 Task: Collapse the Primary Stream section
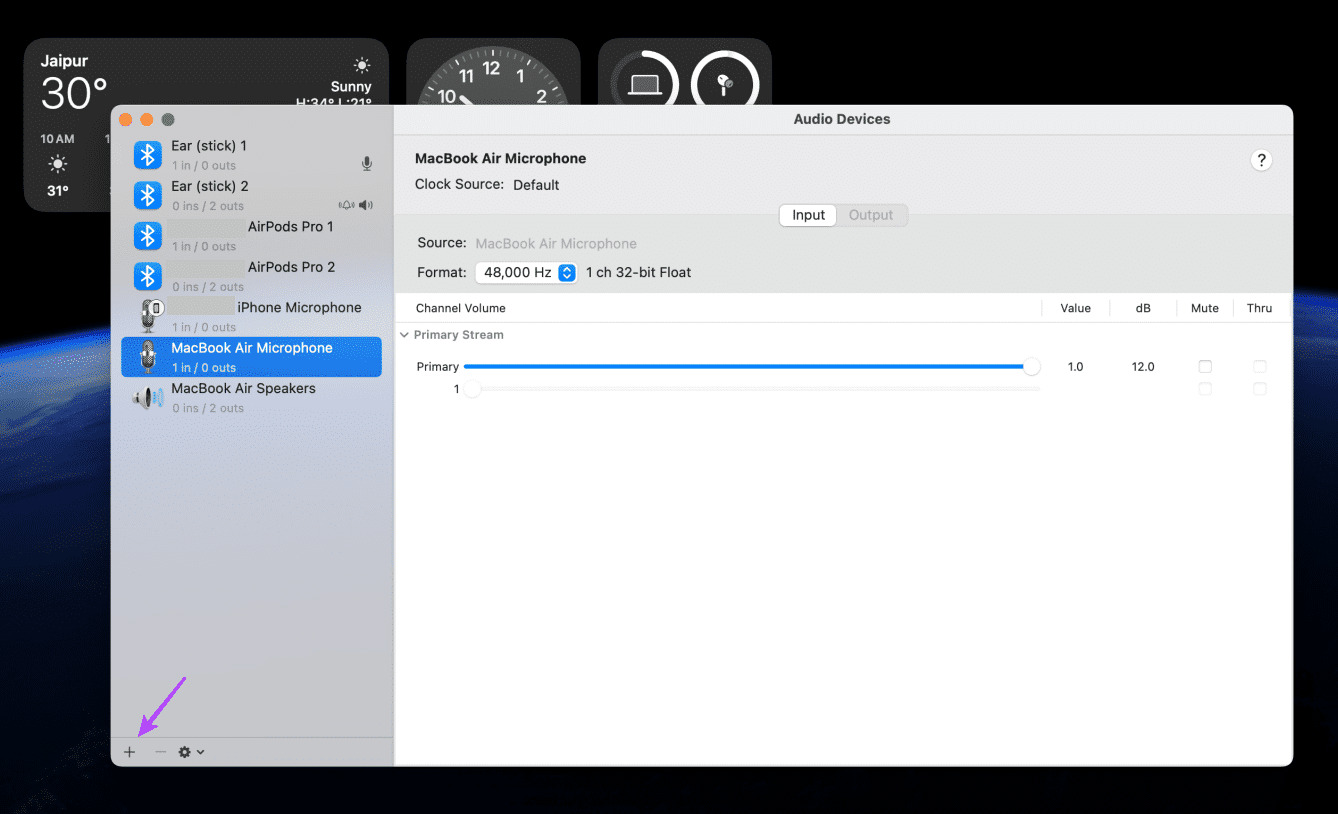coord(404,335)
